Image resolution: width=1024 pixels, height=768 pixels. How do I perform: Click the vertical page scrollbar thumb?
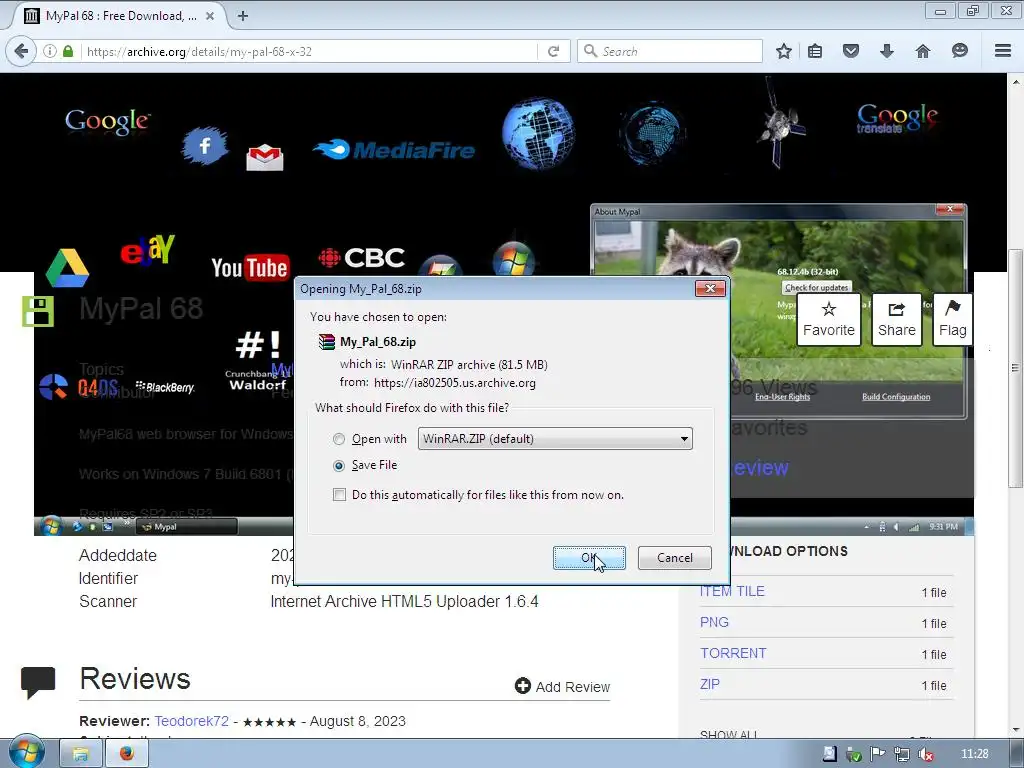click(1015, 368)
